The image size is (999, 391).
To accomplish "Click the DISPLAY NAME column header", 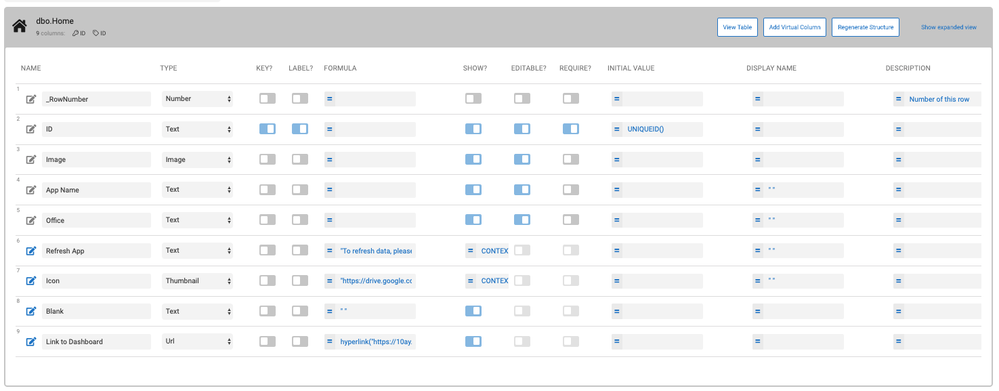I will 771,68.
